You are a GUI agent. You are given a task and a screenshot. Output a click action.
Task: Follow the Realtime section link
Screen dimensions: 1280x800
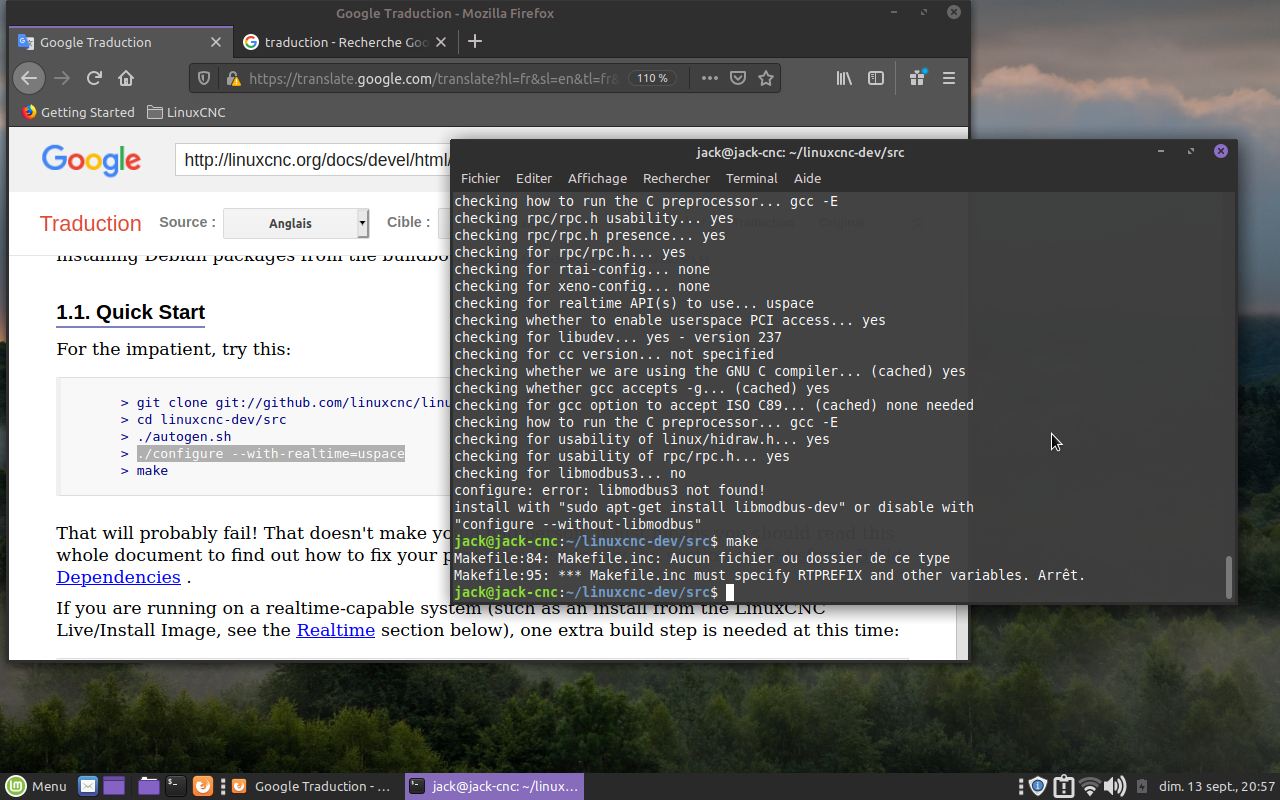[335, 630]
